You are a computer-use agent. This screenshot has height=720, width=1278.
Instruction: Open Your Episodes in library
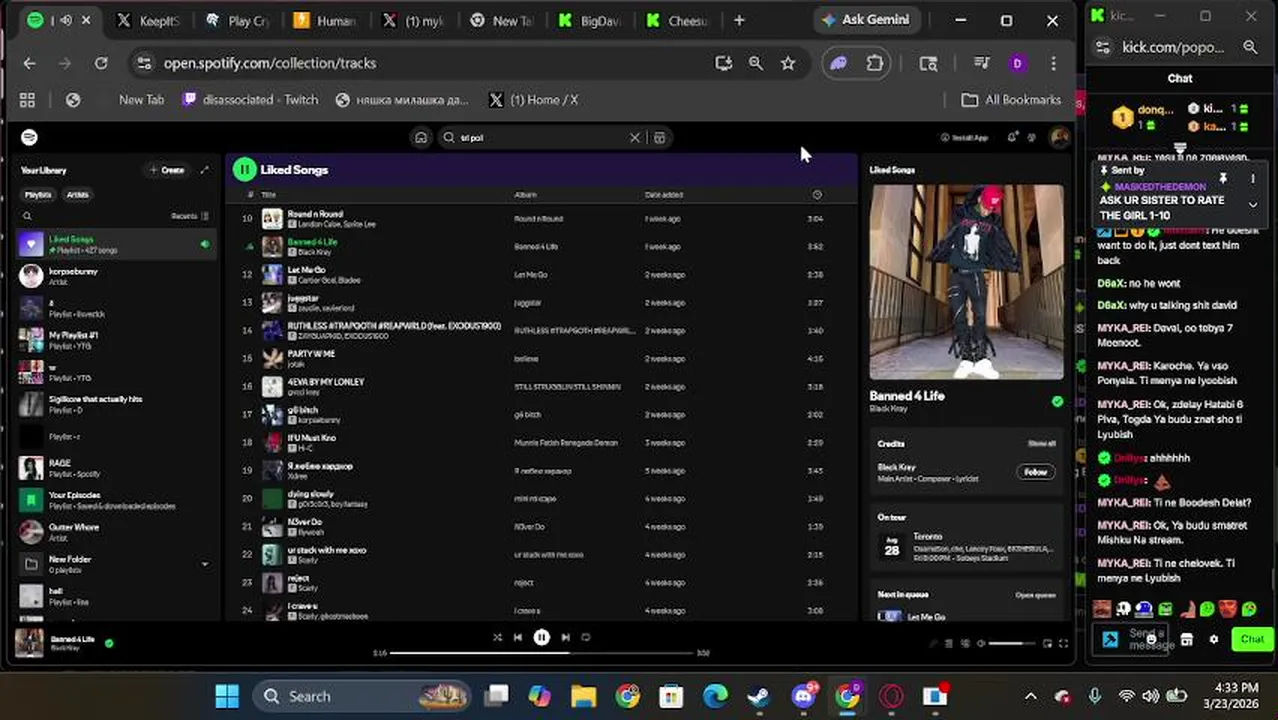click(117, 500)
